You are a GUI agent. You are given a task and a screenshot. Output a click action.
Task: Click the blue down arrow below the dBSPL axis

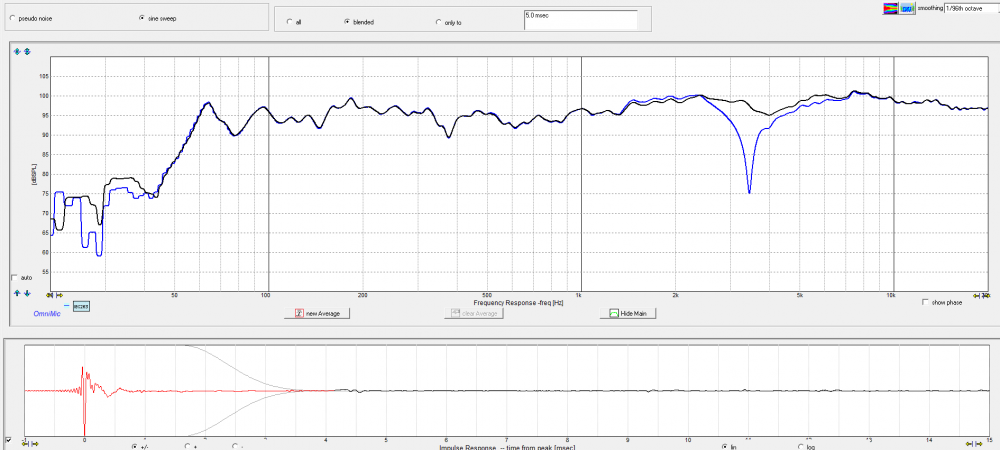26,293
